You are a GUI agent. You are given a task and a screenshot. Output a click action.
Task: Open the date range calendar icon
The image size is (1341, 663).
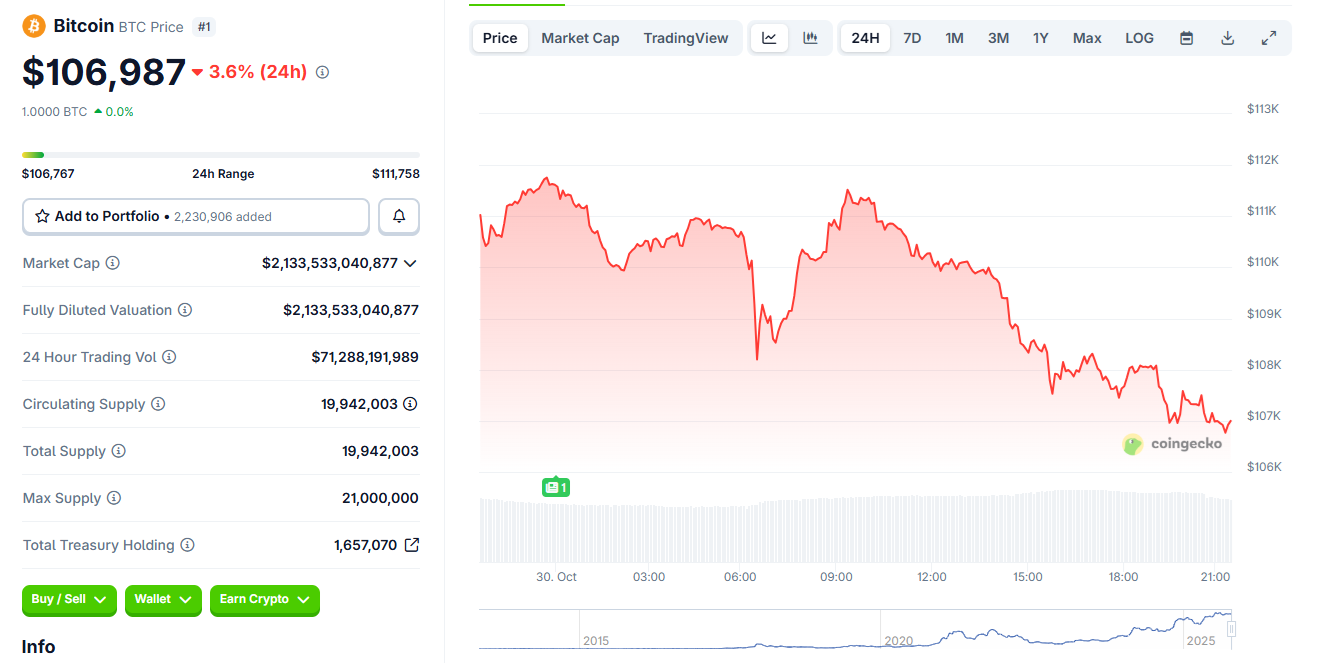coord(1186,37)
